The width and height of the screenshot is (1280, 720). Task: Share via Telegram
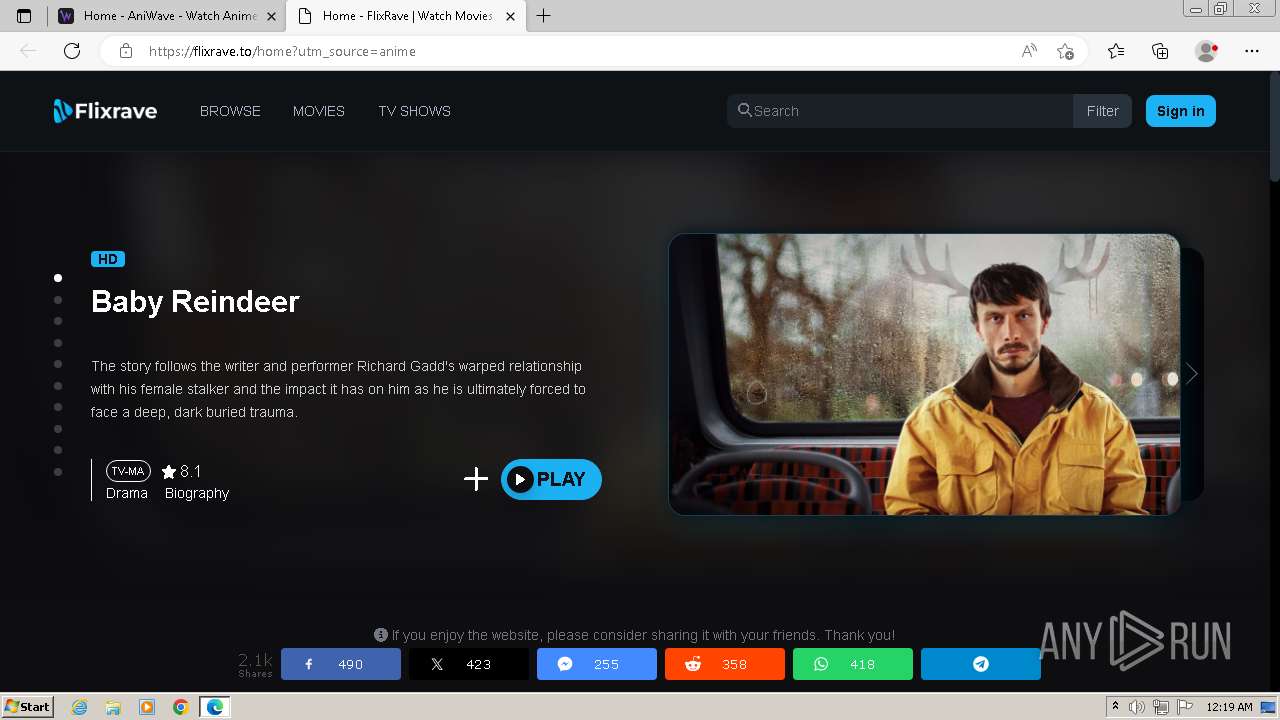click(x=981, y=664)
